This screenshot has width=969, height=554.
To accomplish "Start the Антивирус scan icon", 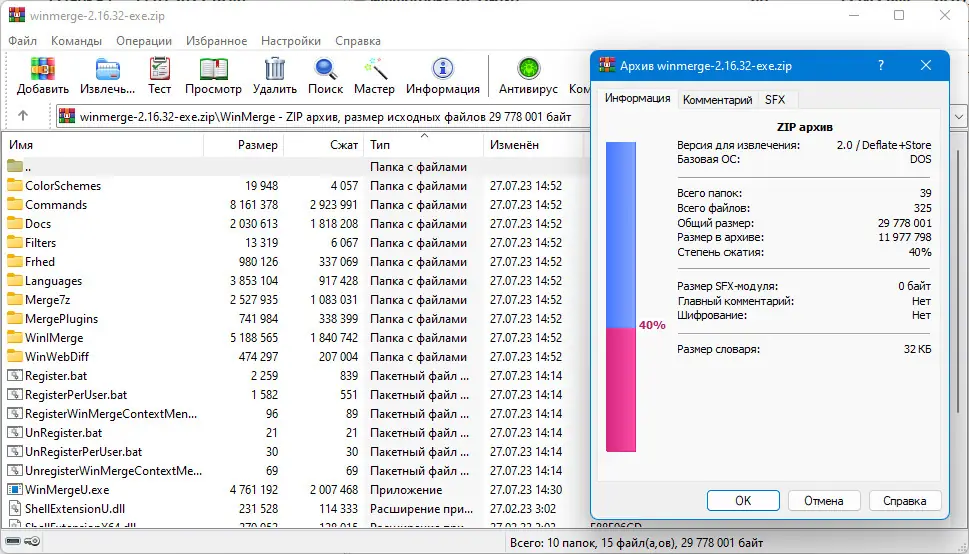I will pos(528,68).
